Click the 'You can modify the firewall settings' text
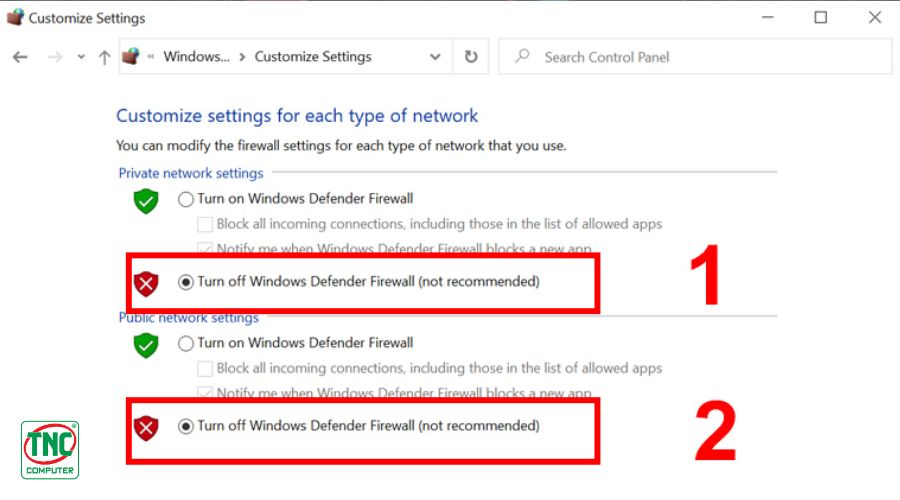 click(x=341, y=146)
